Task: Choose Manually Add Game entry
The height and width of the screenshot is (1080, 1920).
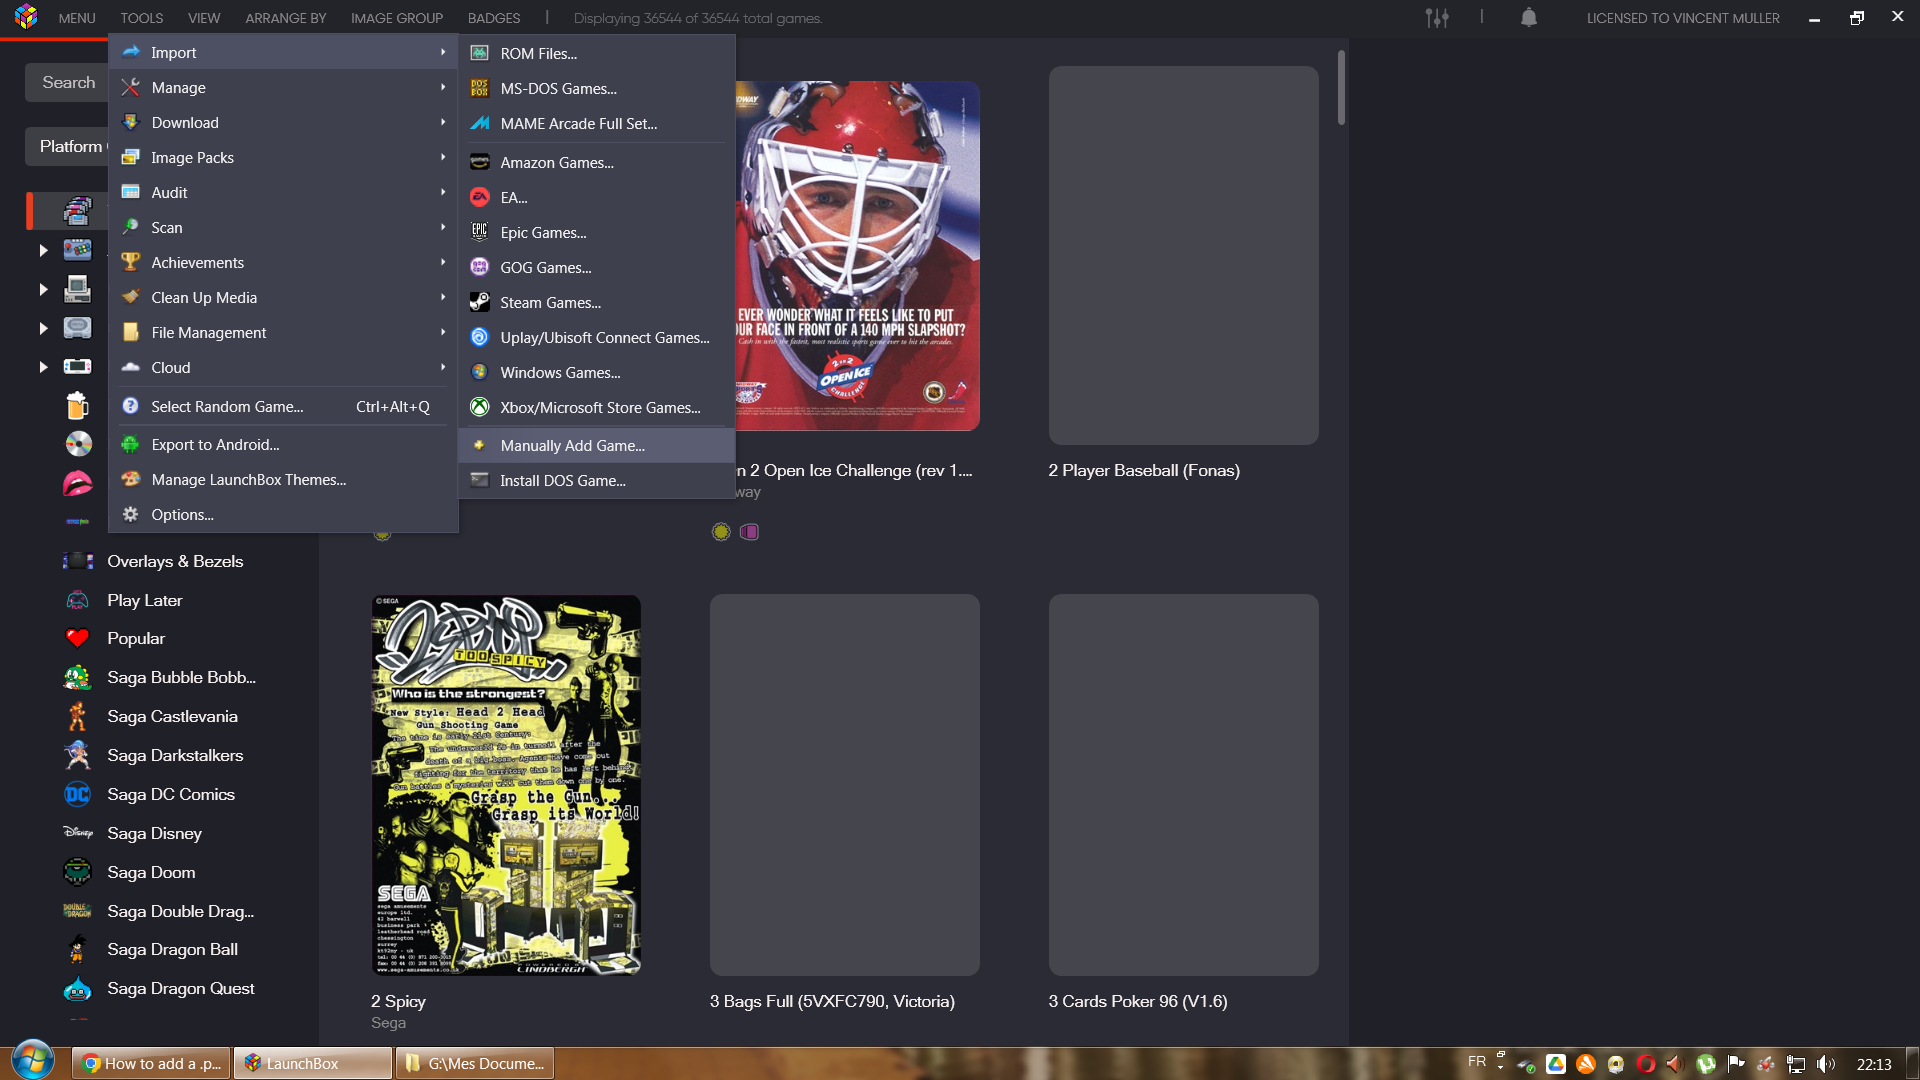Action: coord(597,445)
